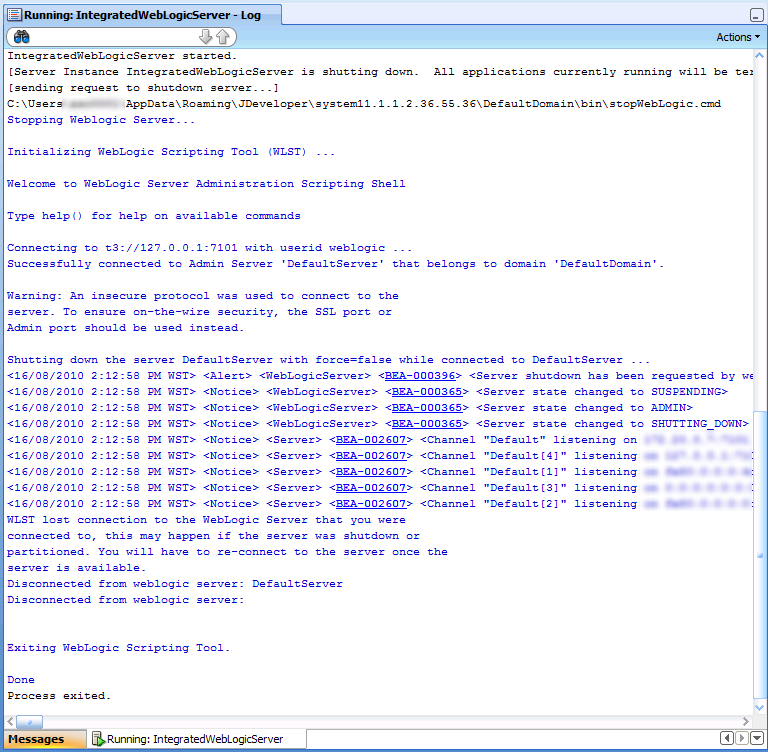Click "Connecting to t3://127.0.0.1:7101" line
The image size is (768, 752).
pyautogui.click(x=210, y=248)
